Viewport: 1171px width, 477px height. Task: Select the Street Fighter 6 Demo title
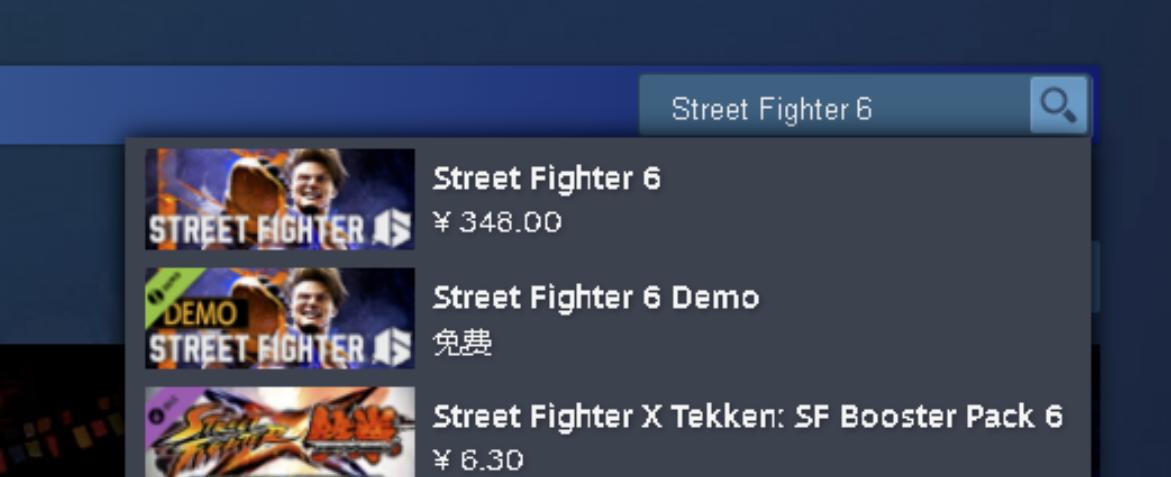[x=596, y=298]
